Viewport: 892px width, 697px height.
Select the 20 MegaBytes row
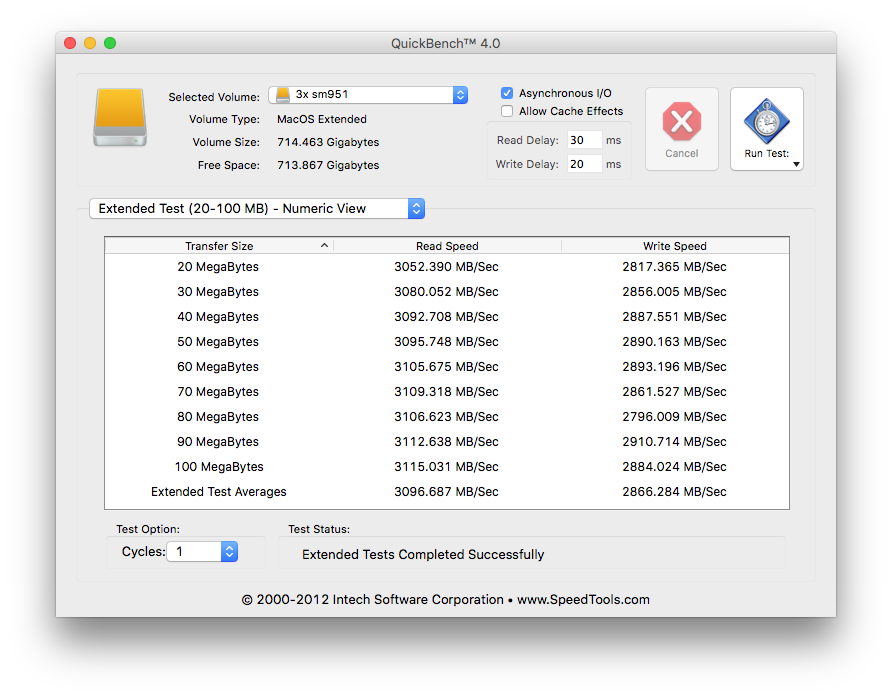pyautogui.click(x=447, y=266)
